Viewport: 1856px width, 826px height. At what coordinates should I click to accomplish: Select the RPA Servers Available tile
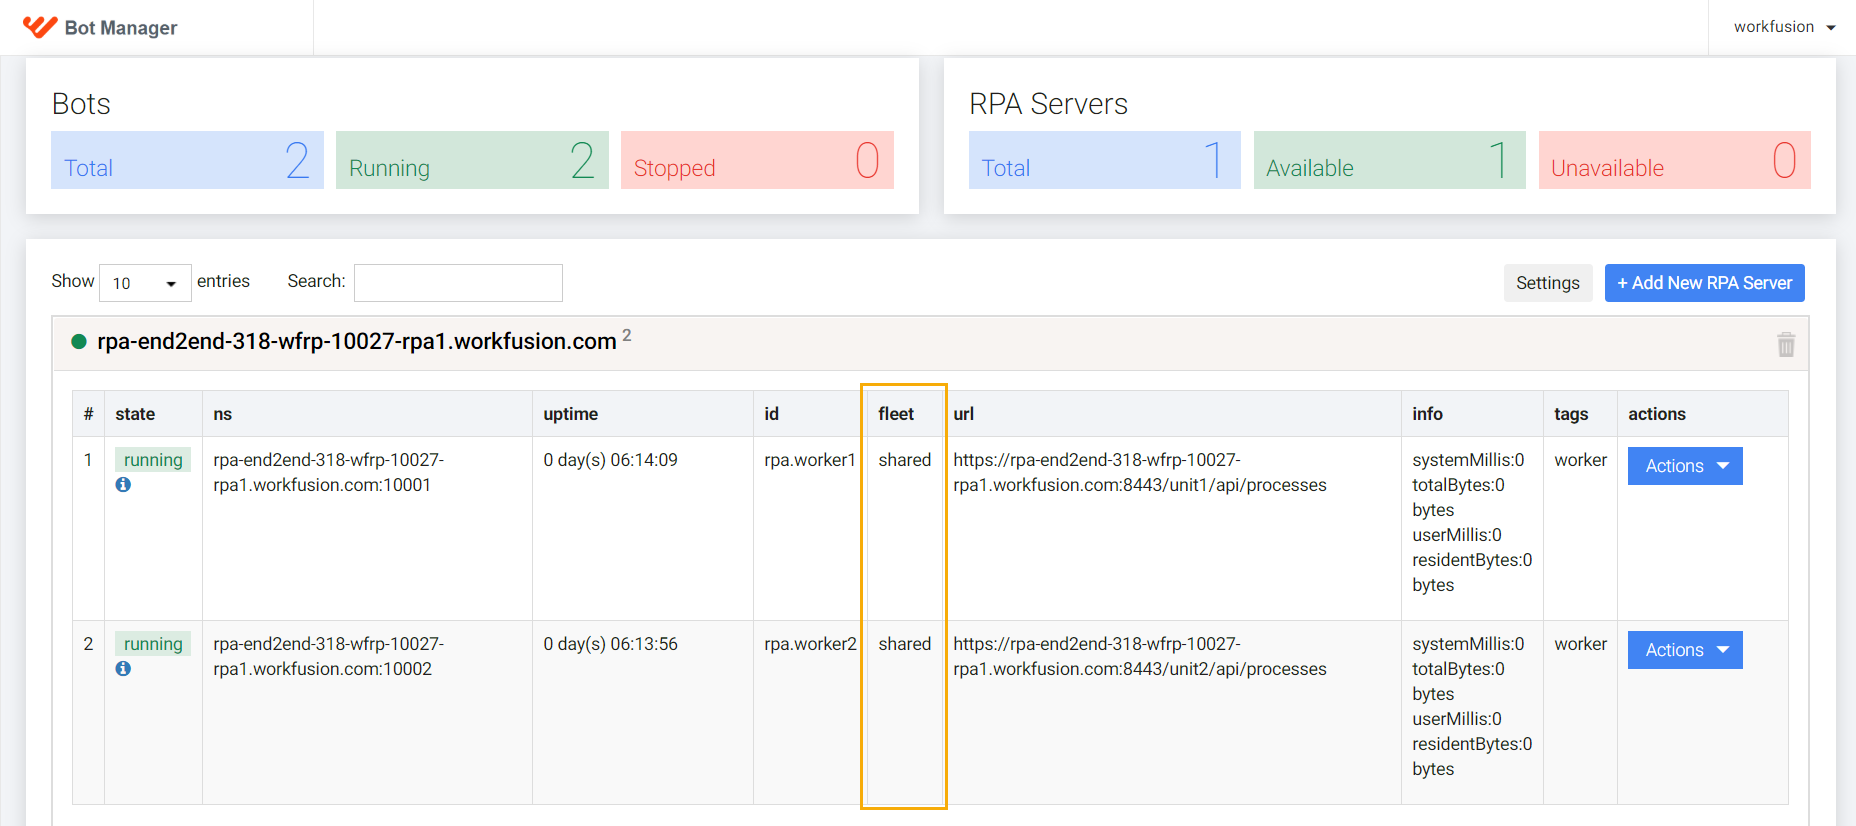point(1390,160)
